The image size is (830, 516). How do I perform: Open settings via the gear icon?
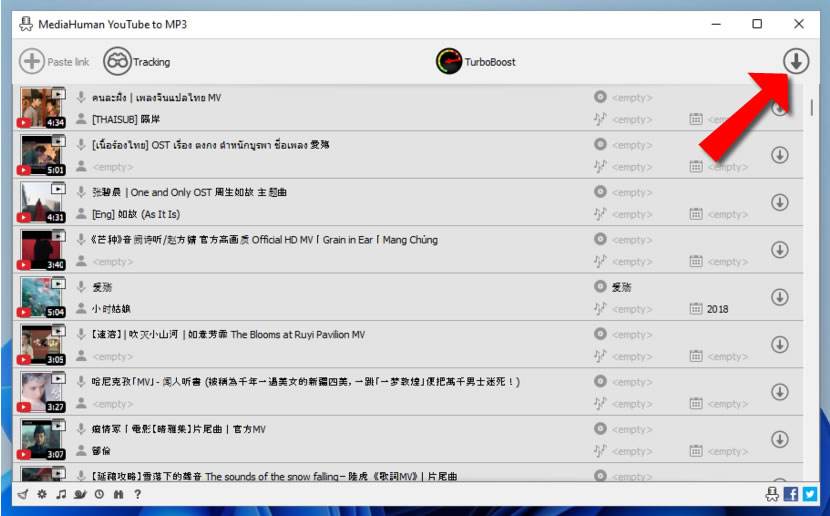(42, 494)
